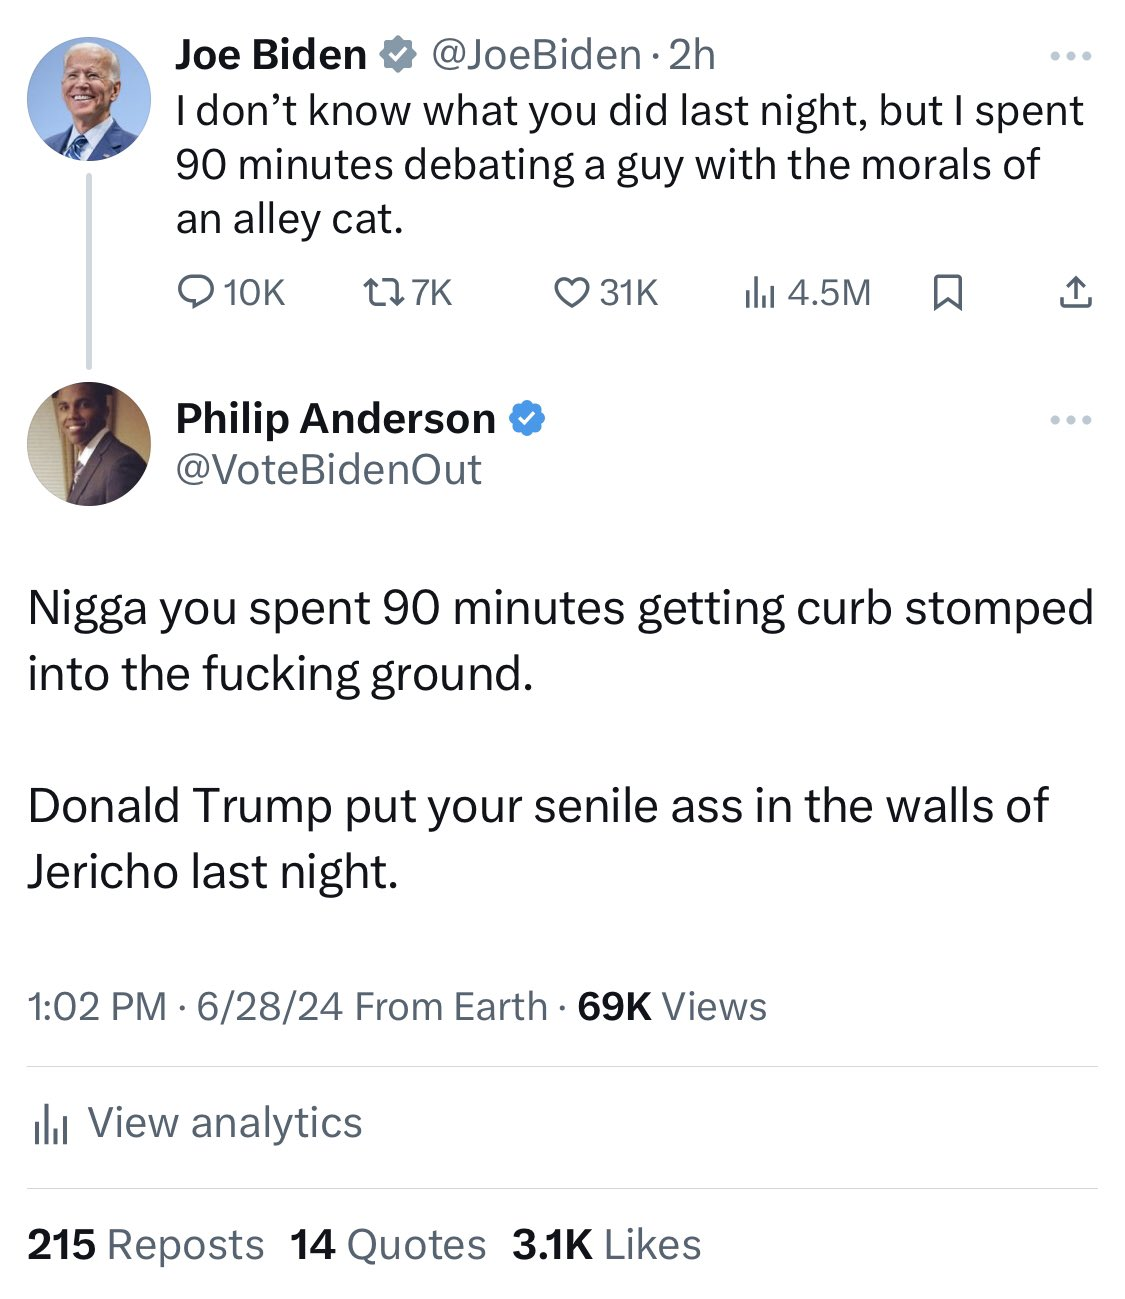The height and width of the screenshot is (1299, 1125).
Task: Click Philip Anderson's display name
Action: coord(335,419)
